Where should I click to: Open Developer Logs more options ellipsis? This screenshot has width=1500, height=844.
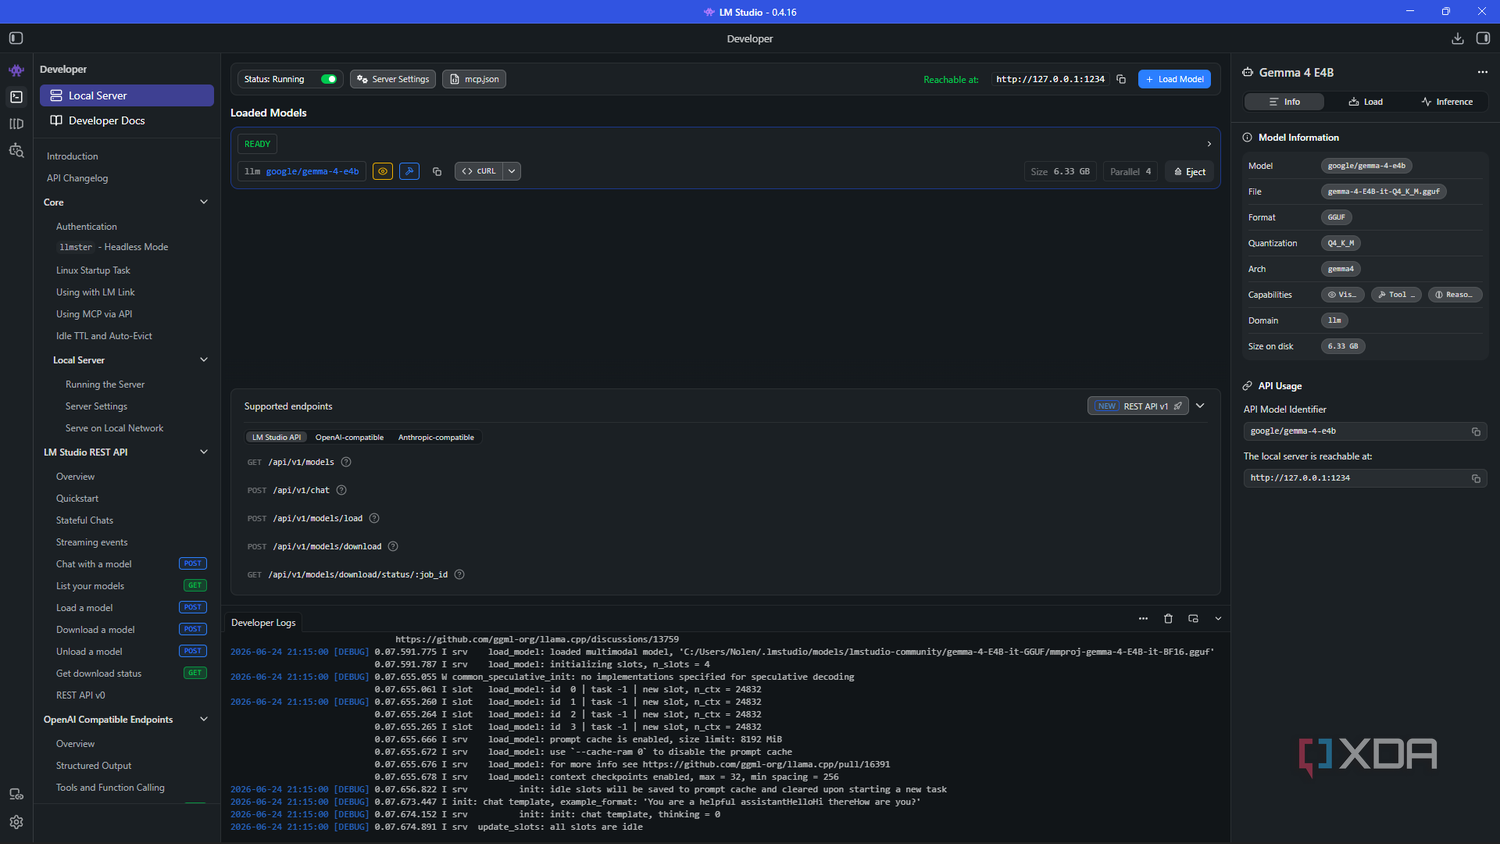tap(1143, 619)
